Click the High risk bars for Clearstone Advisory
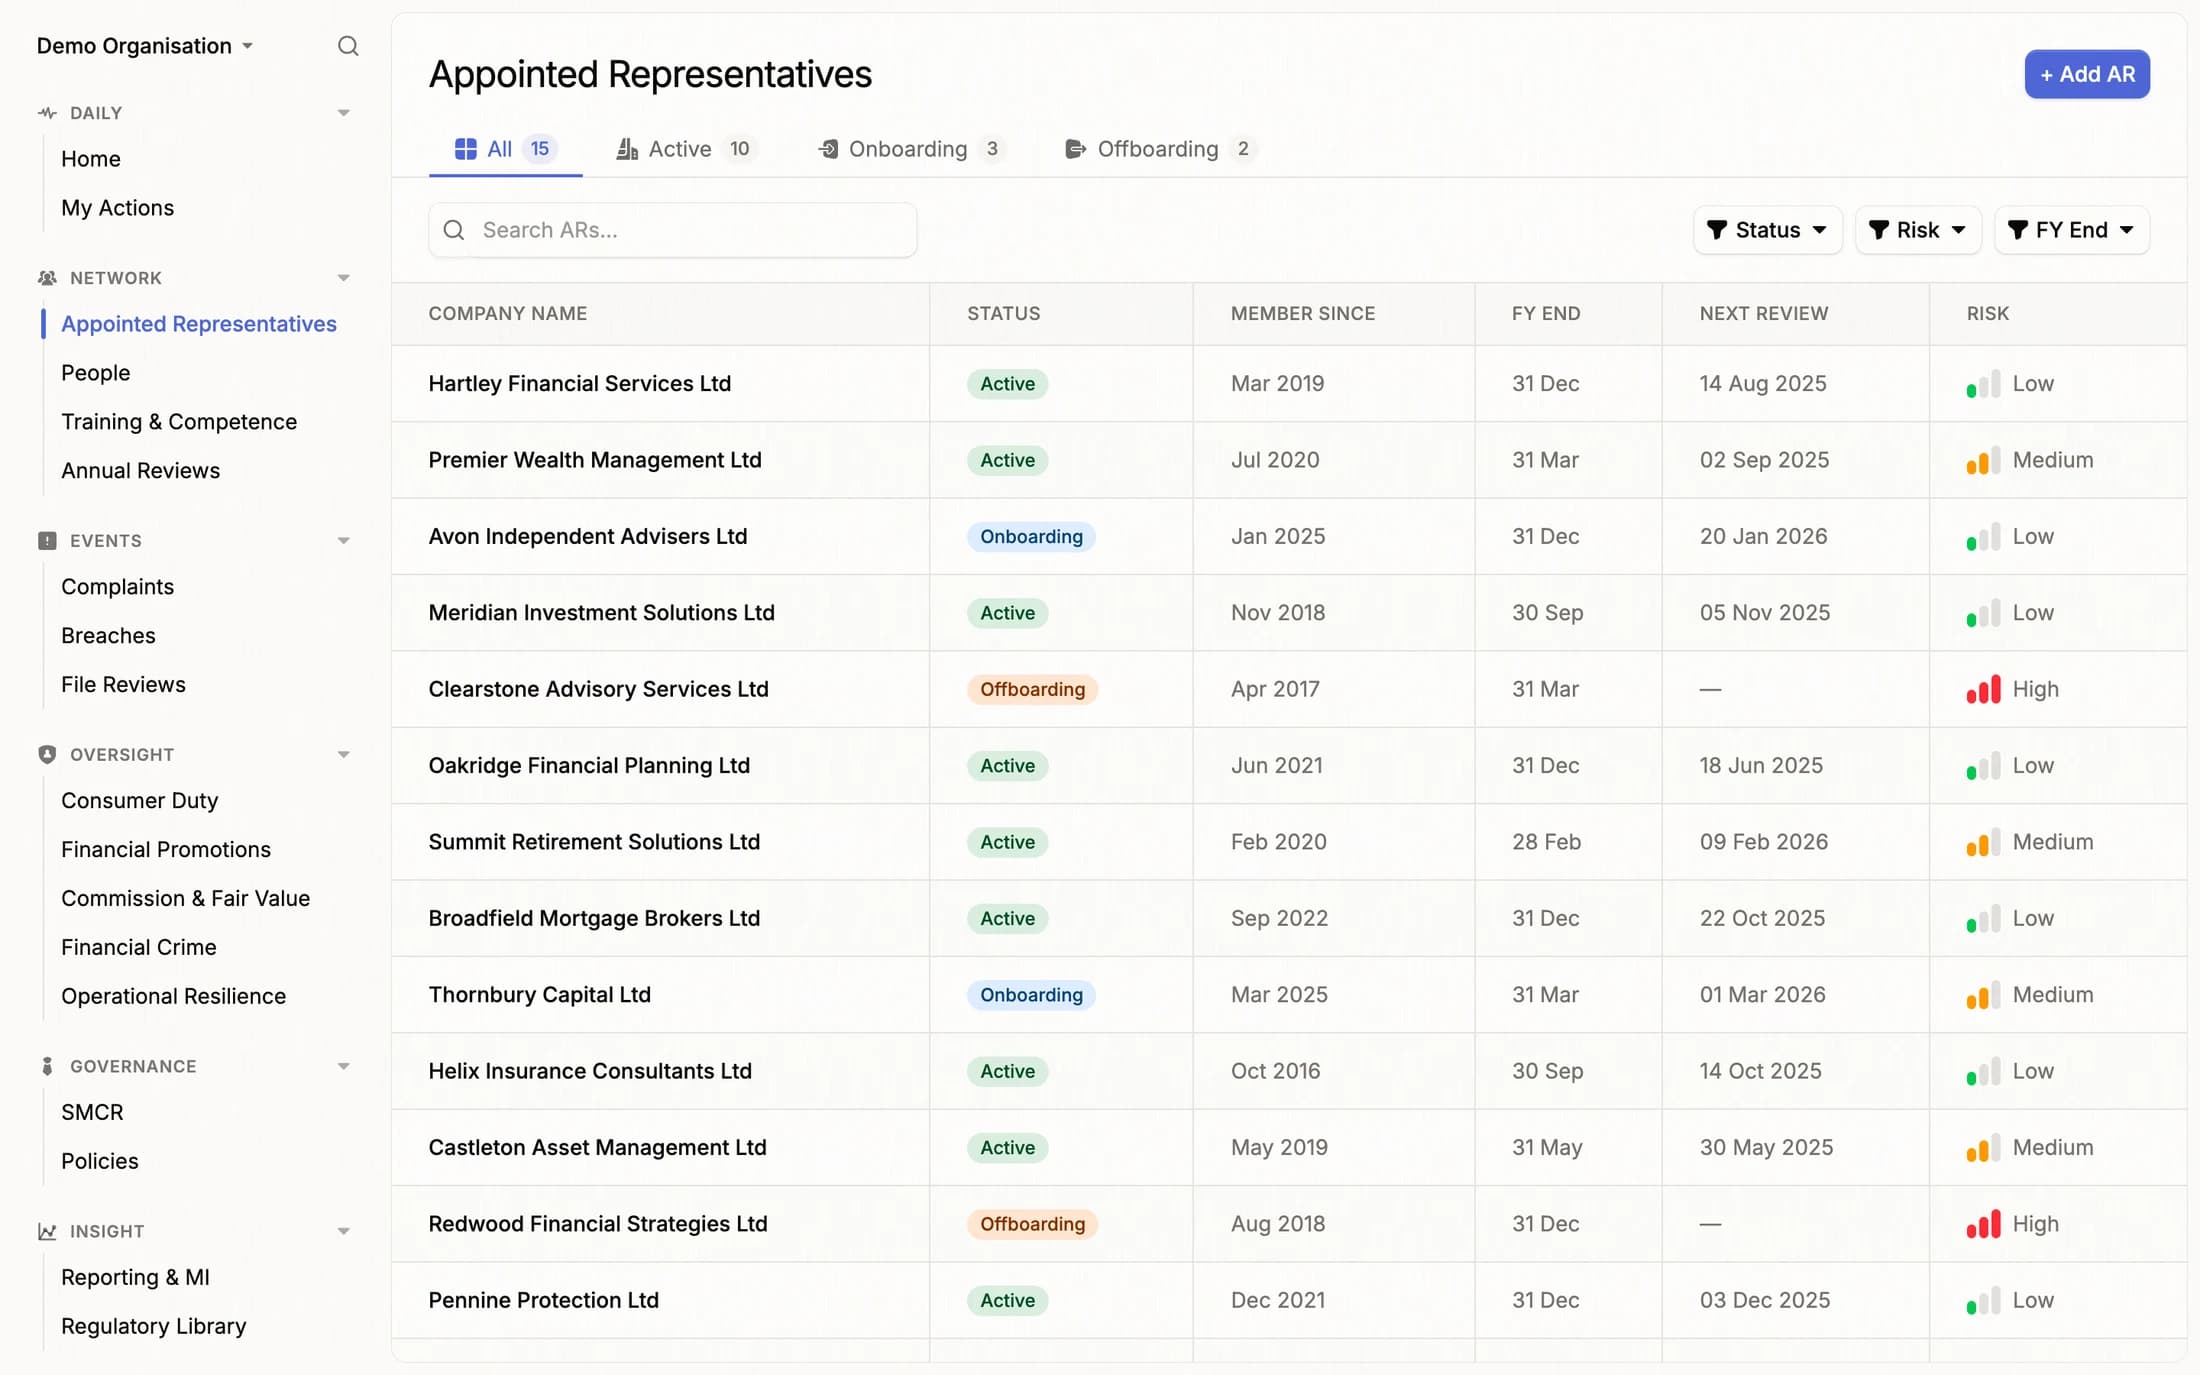 pyautogui.click(x=1983, y=689)
